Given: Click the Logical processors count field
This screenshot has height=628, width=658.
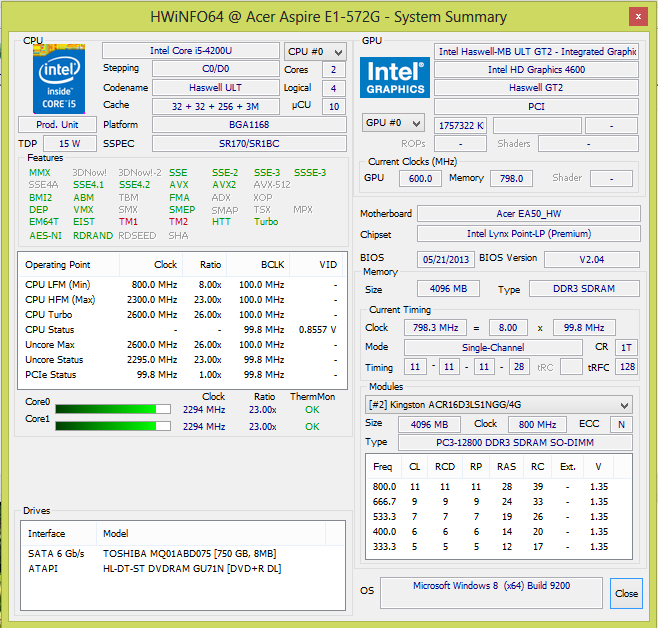Looking at the screenshot, I should 334,88.
